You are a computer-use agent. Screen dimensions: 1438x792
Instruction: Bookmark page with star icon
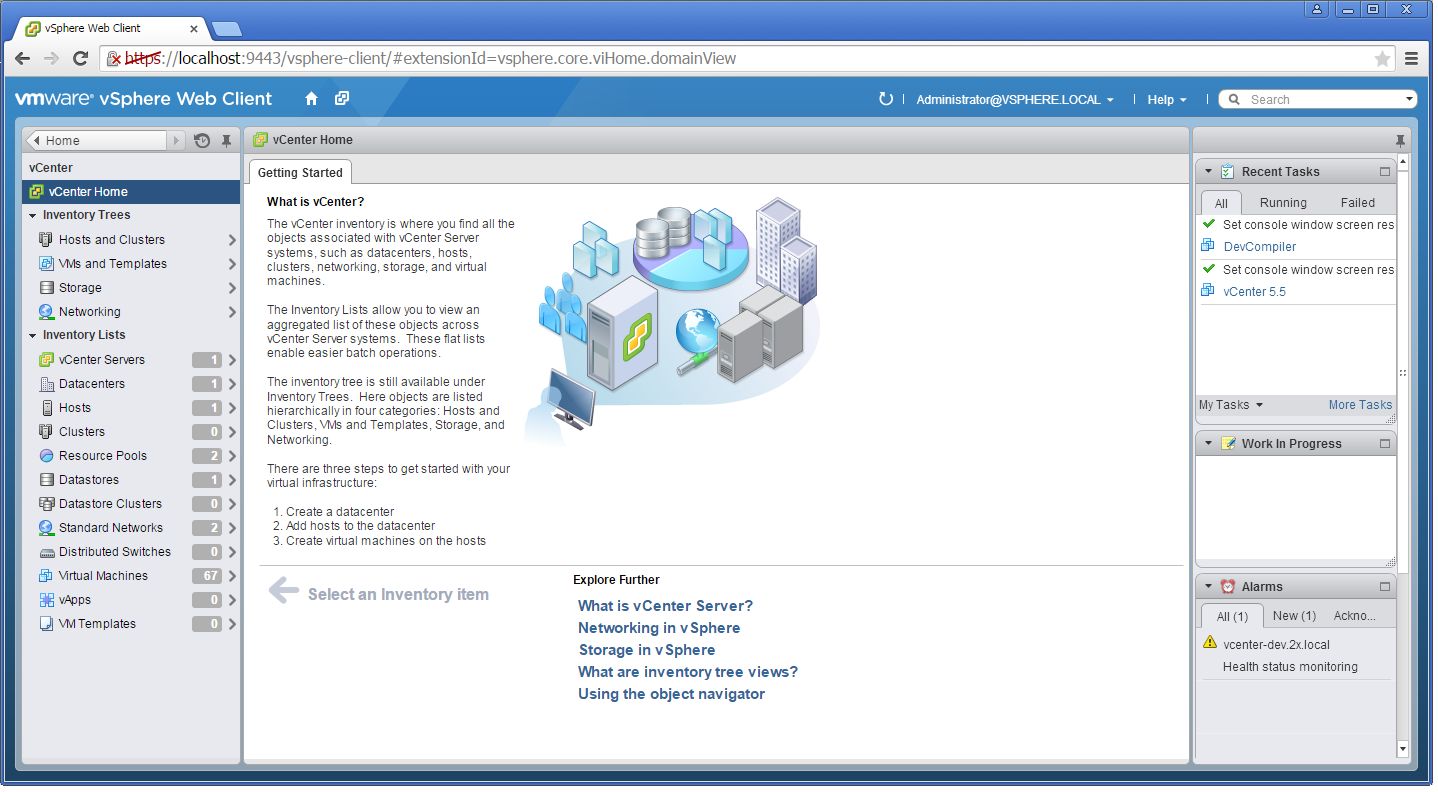(1382, 59)
